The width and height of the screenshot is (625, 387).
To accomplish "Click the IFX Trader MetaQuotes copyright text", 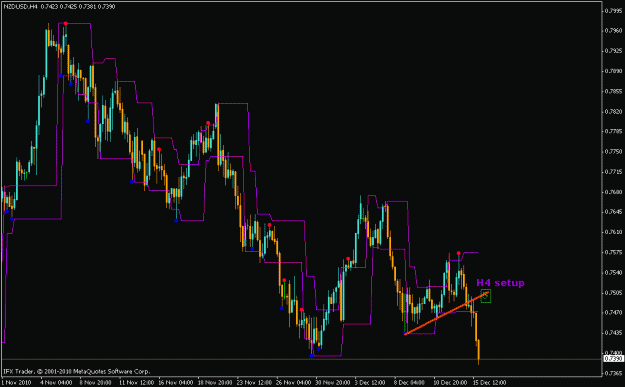I will coord(77,371).
